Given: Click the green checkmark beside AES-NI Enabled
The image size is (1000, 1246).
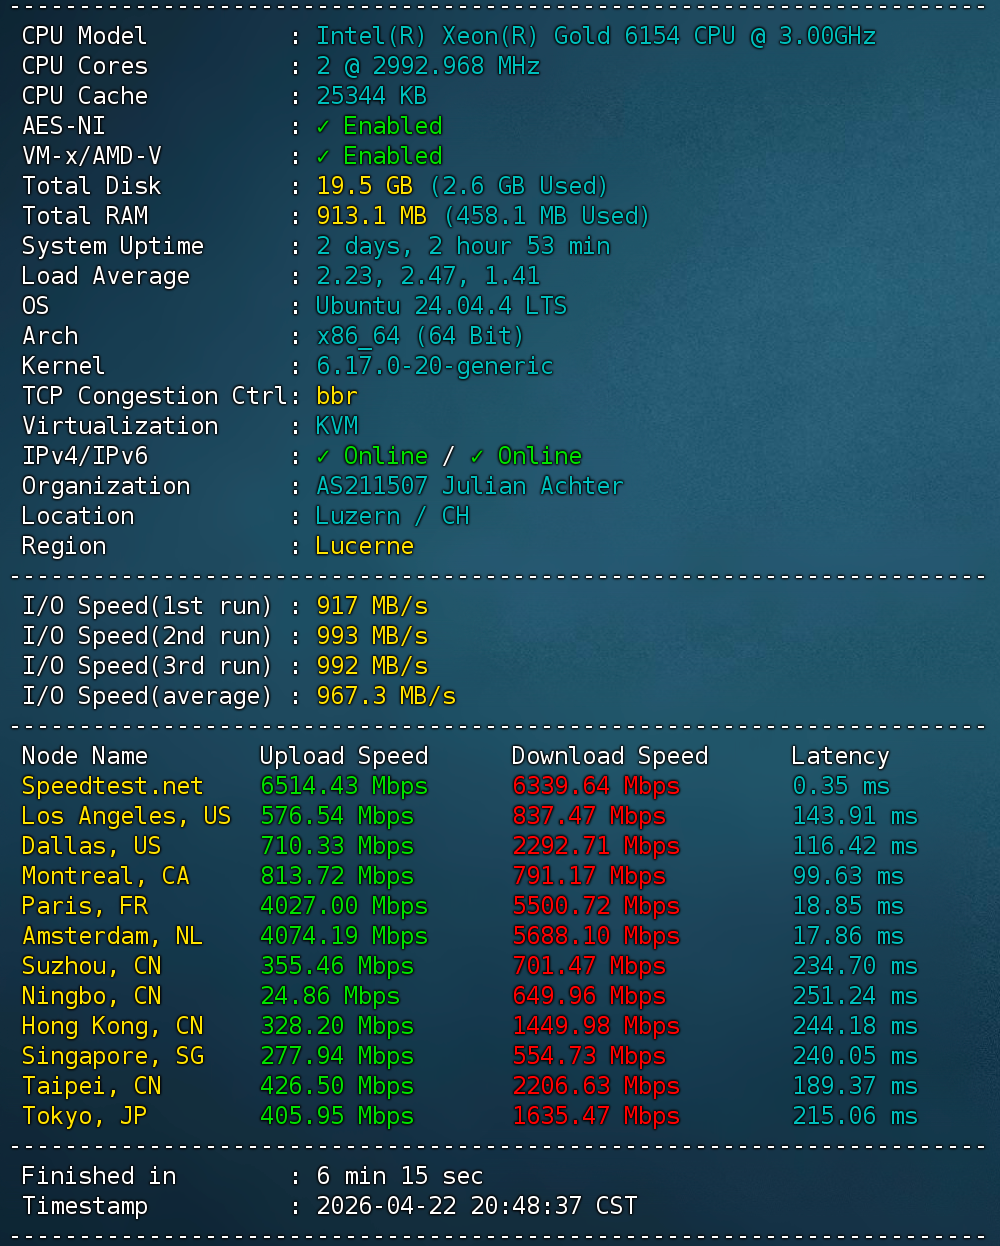Looking at the screenshot, I should coord(323,127).
